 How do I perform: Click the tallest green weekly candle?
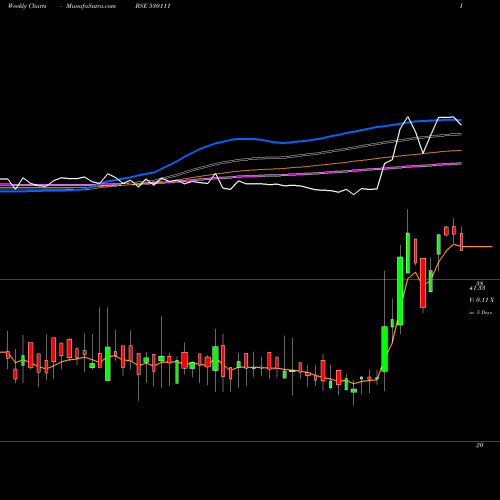pyautogui.click(x=400, y=291)
